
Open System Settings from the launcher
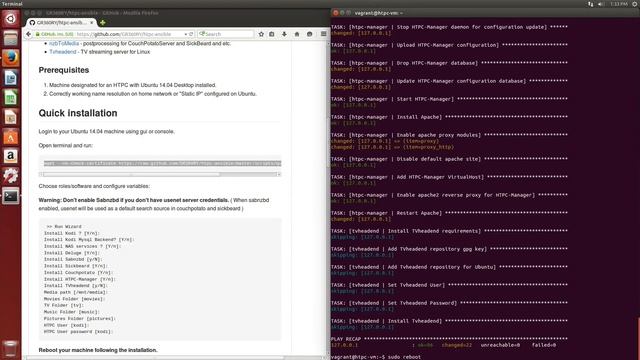[x=11, y=176]
